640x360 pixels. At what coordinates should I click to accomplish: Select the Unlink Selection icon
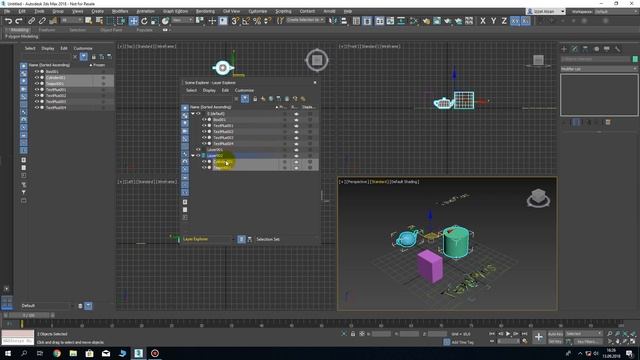click(x=42, y=21)
